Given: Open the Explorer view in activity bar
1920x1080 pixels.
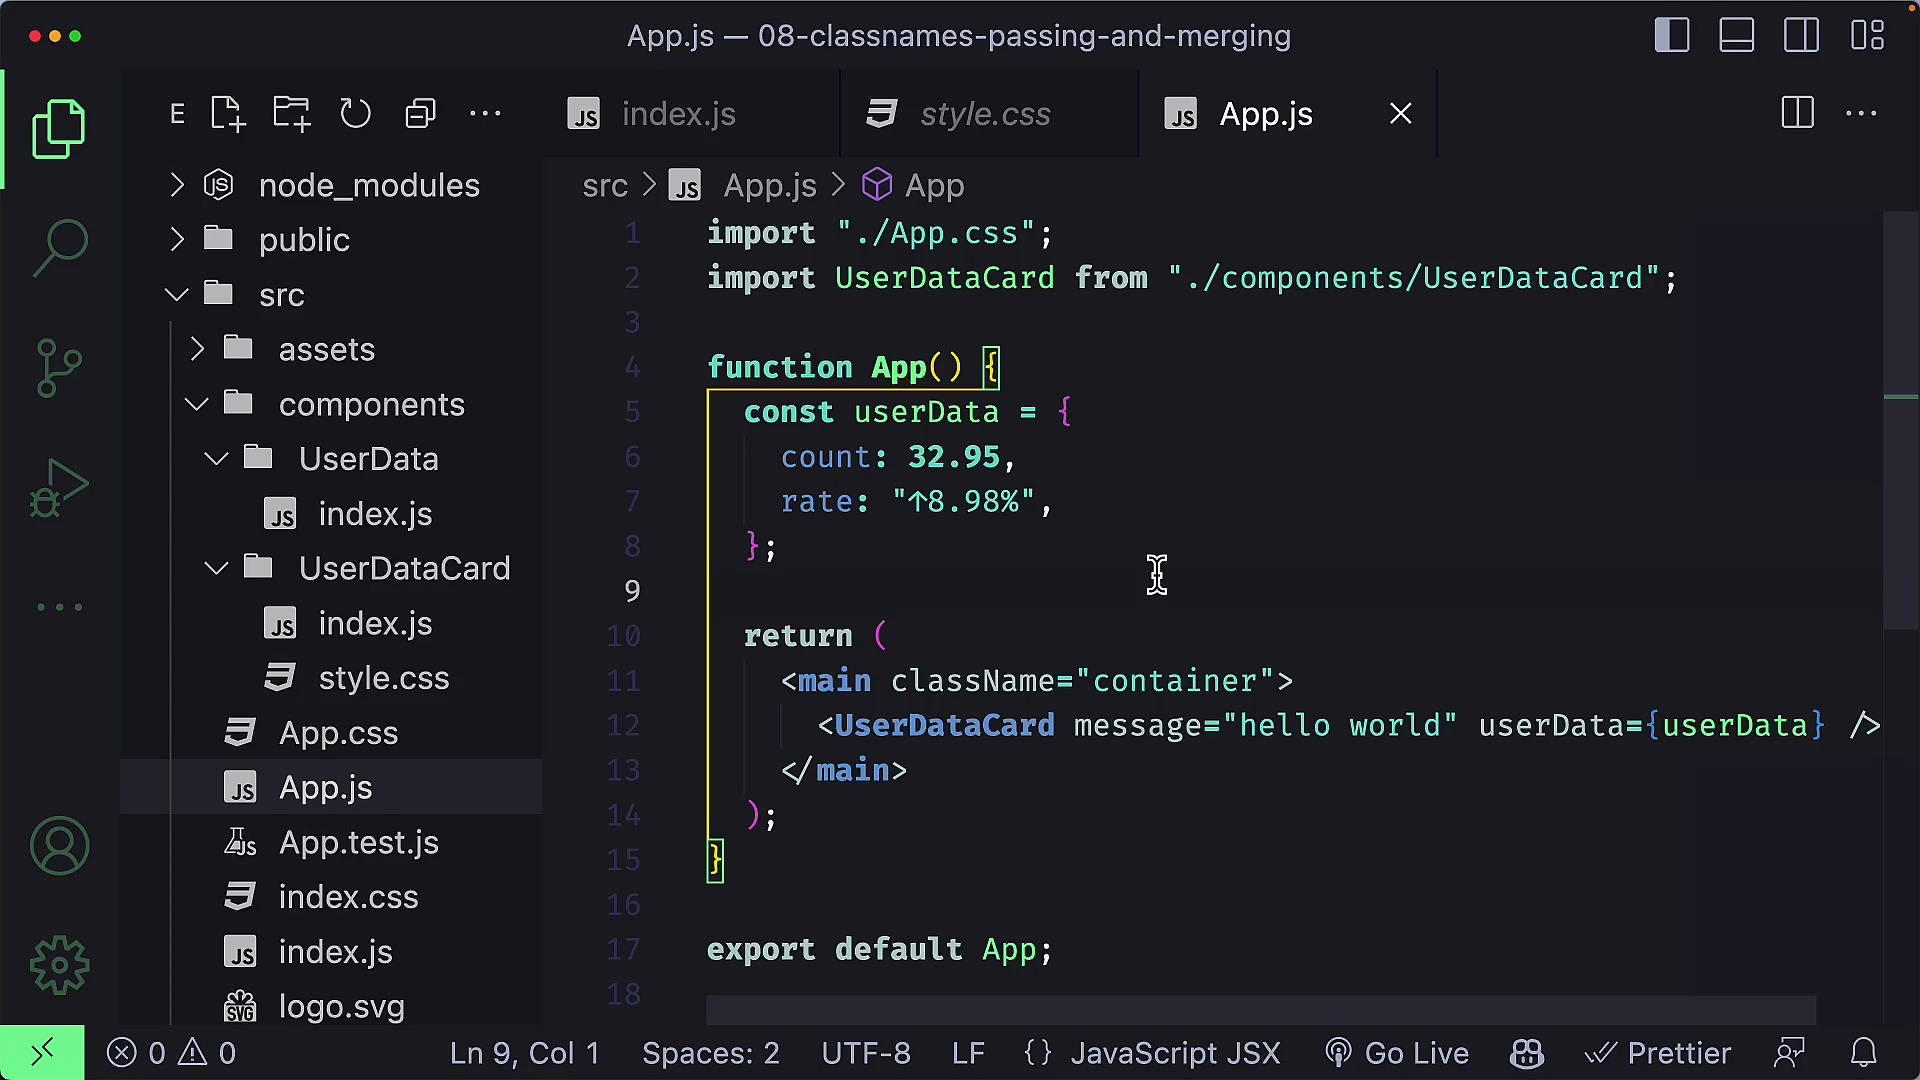Looking at the screenshot, I should click(59, 129).
